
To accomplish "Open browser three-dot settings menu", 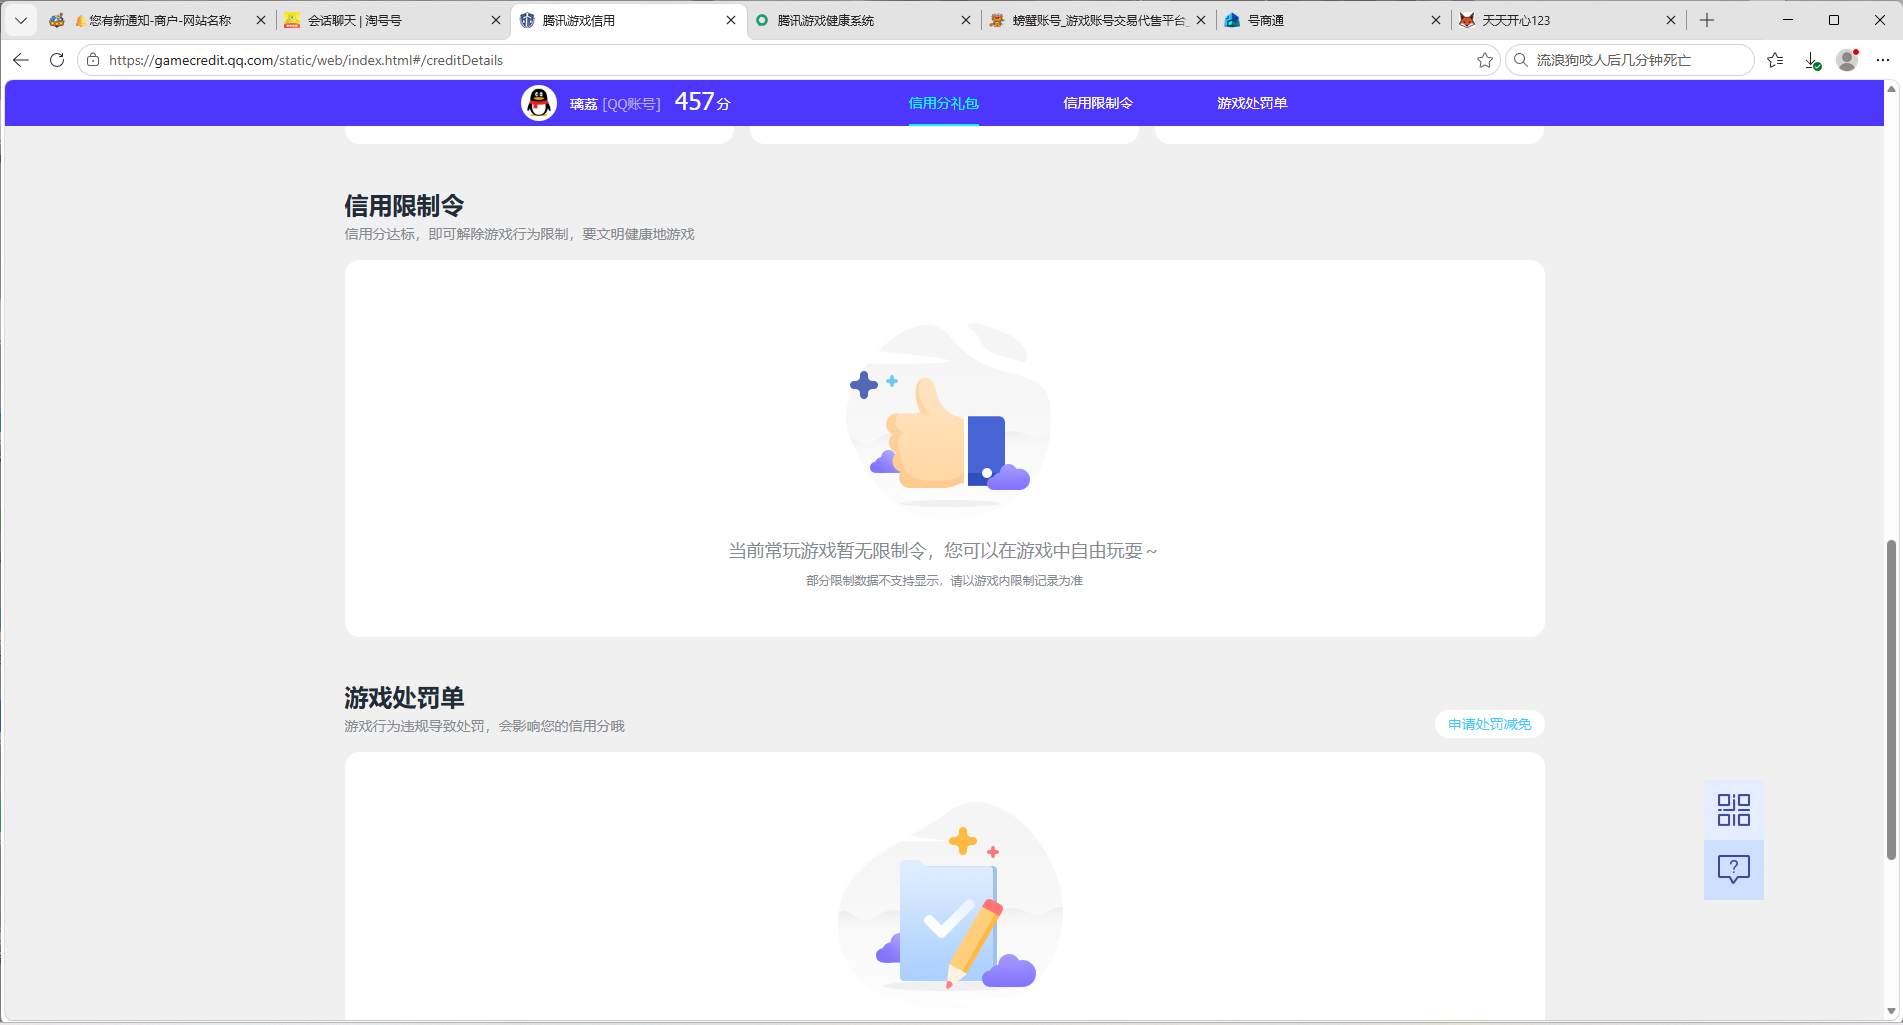I will (1883, 60).
